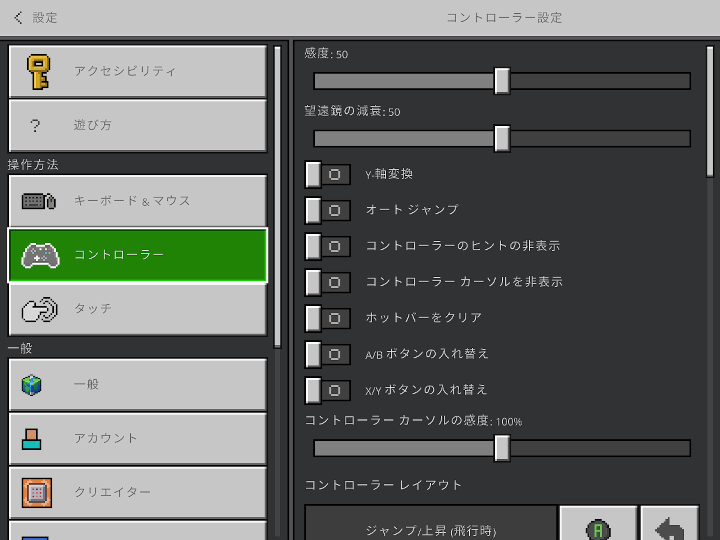Image resolution: width=720 pixels, height=540 pixels.
Task: Click the コントローラー カーソルの感度 slider handle
Action: (x=502, y=448)
